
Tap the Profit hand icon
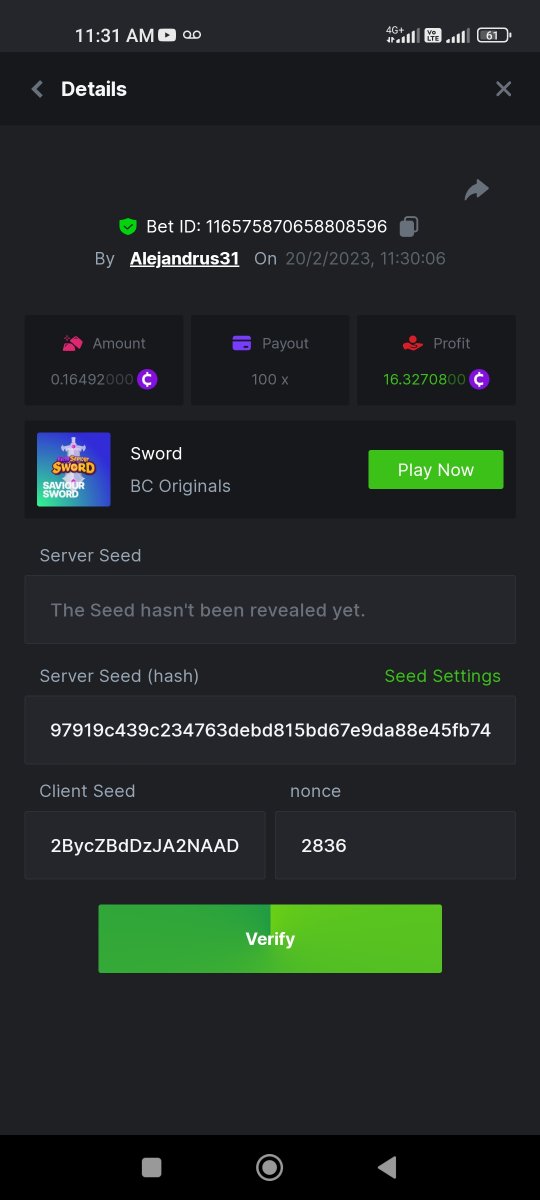(x=412, y=343)
